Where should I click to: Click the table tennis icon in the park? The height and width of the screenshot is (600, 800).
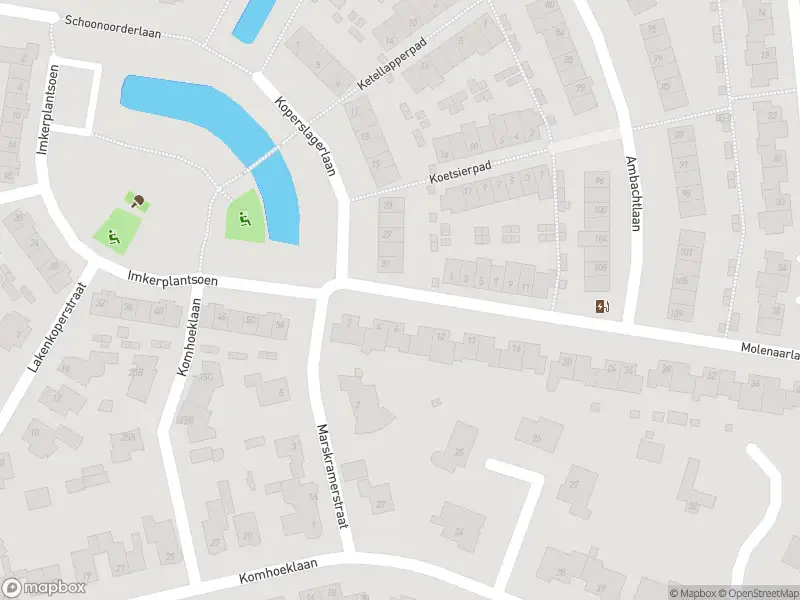138,202
